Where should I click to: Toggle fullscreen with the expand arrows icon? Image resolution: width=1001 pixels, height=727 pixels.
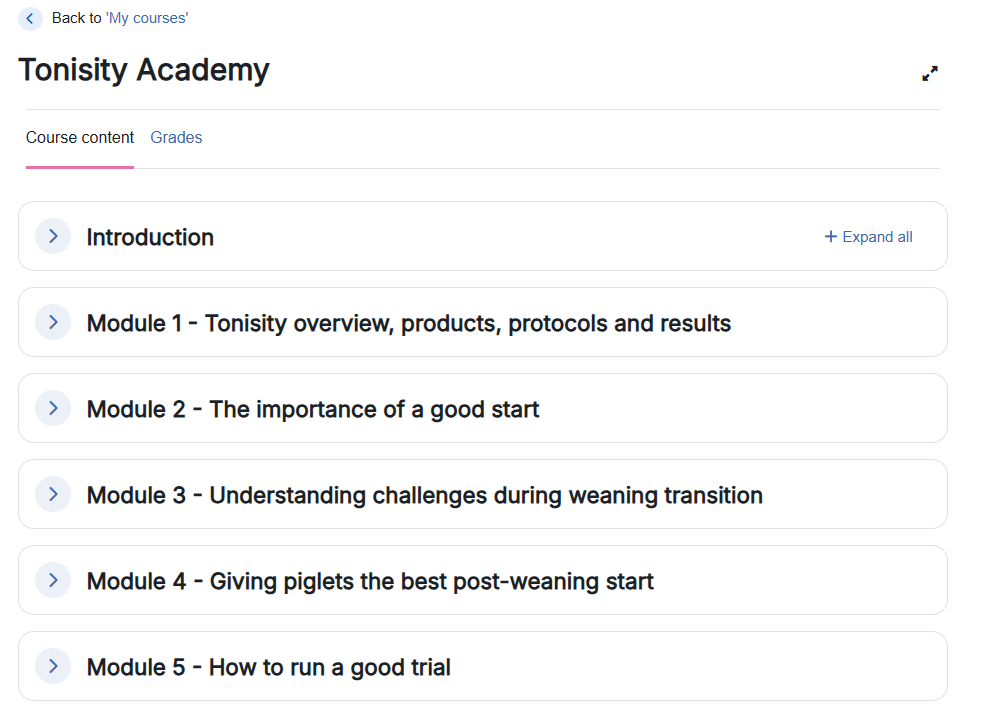[930, 73]
